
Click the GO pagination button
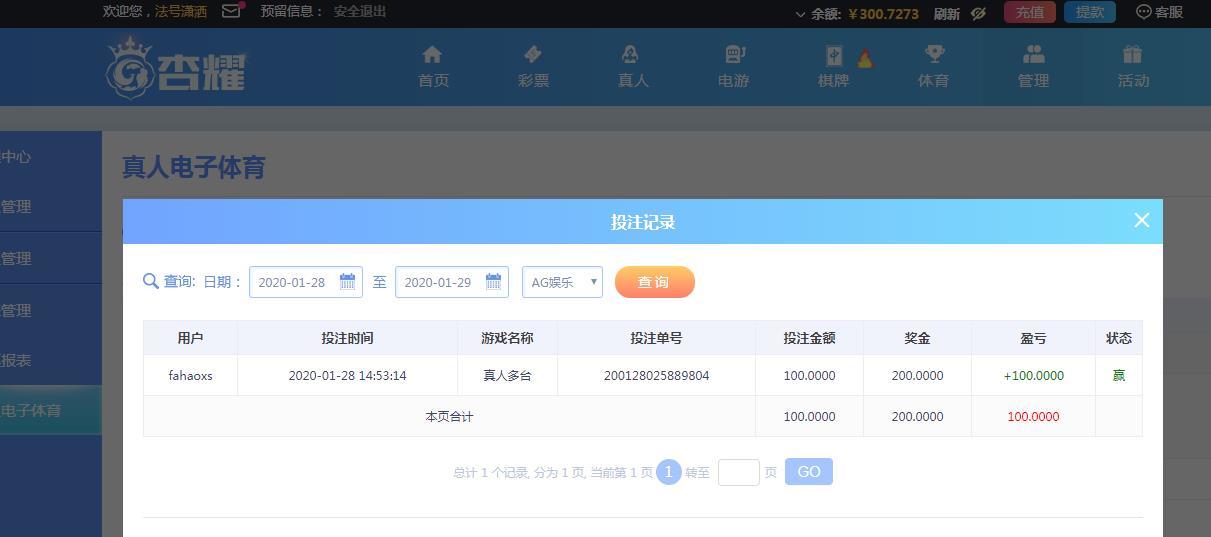click(x=809, y=472)
